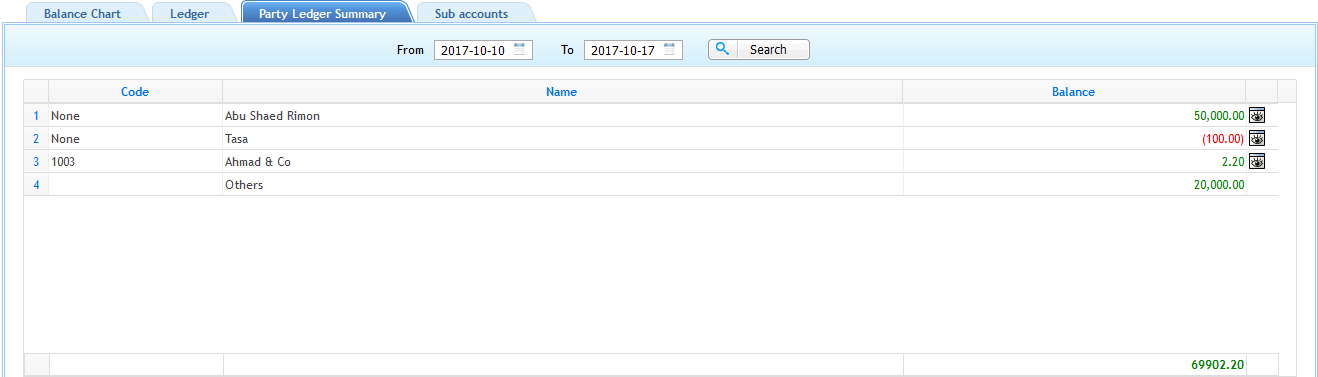
Task: Click the 50,000.00 balance value
Action: 1219,116
